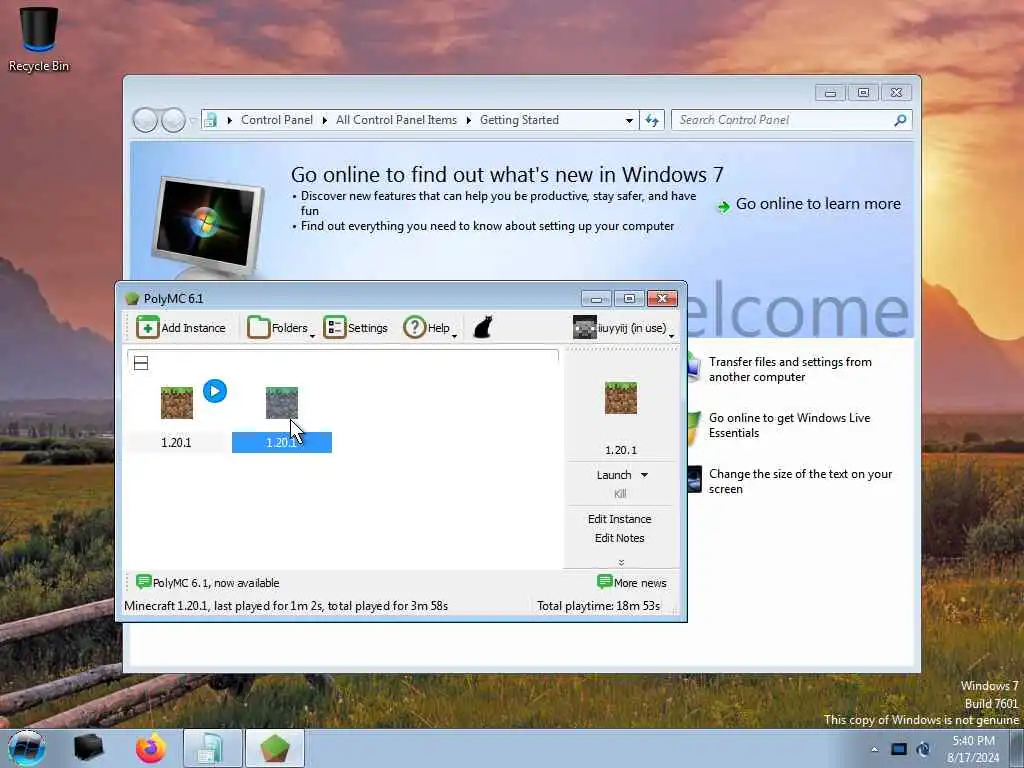Click the refresh button in Control Panel
1024x768 pixels.
tap(652, 120)
